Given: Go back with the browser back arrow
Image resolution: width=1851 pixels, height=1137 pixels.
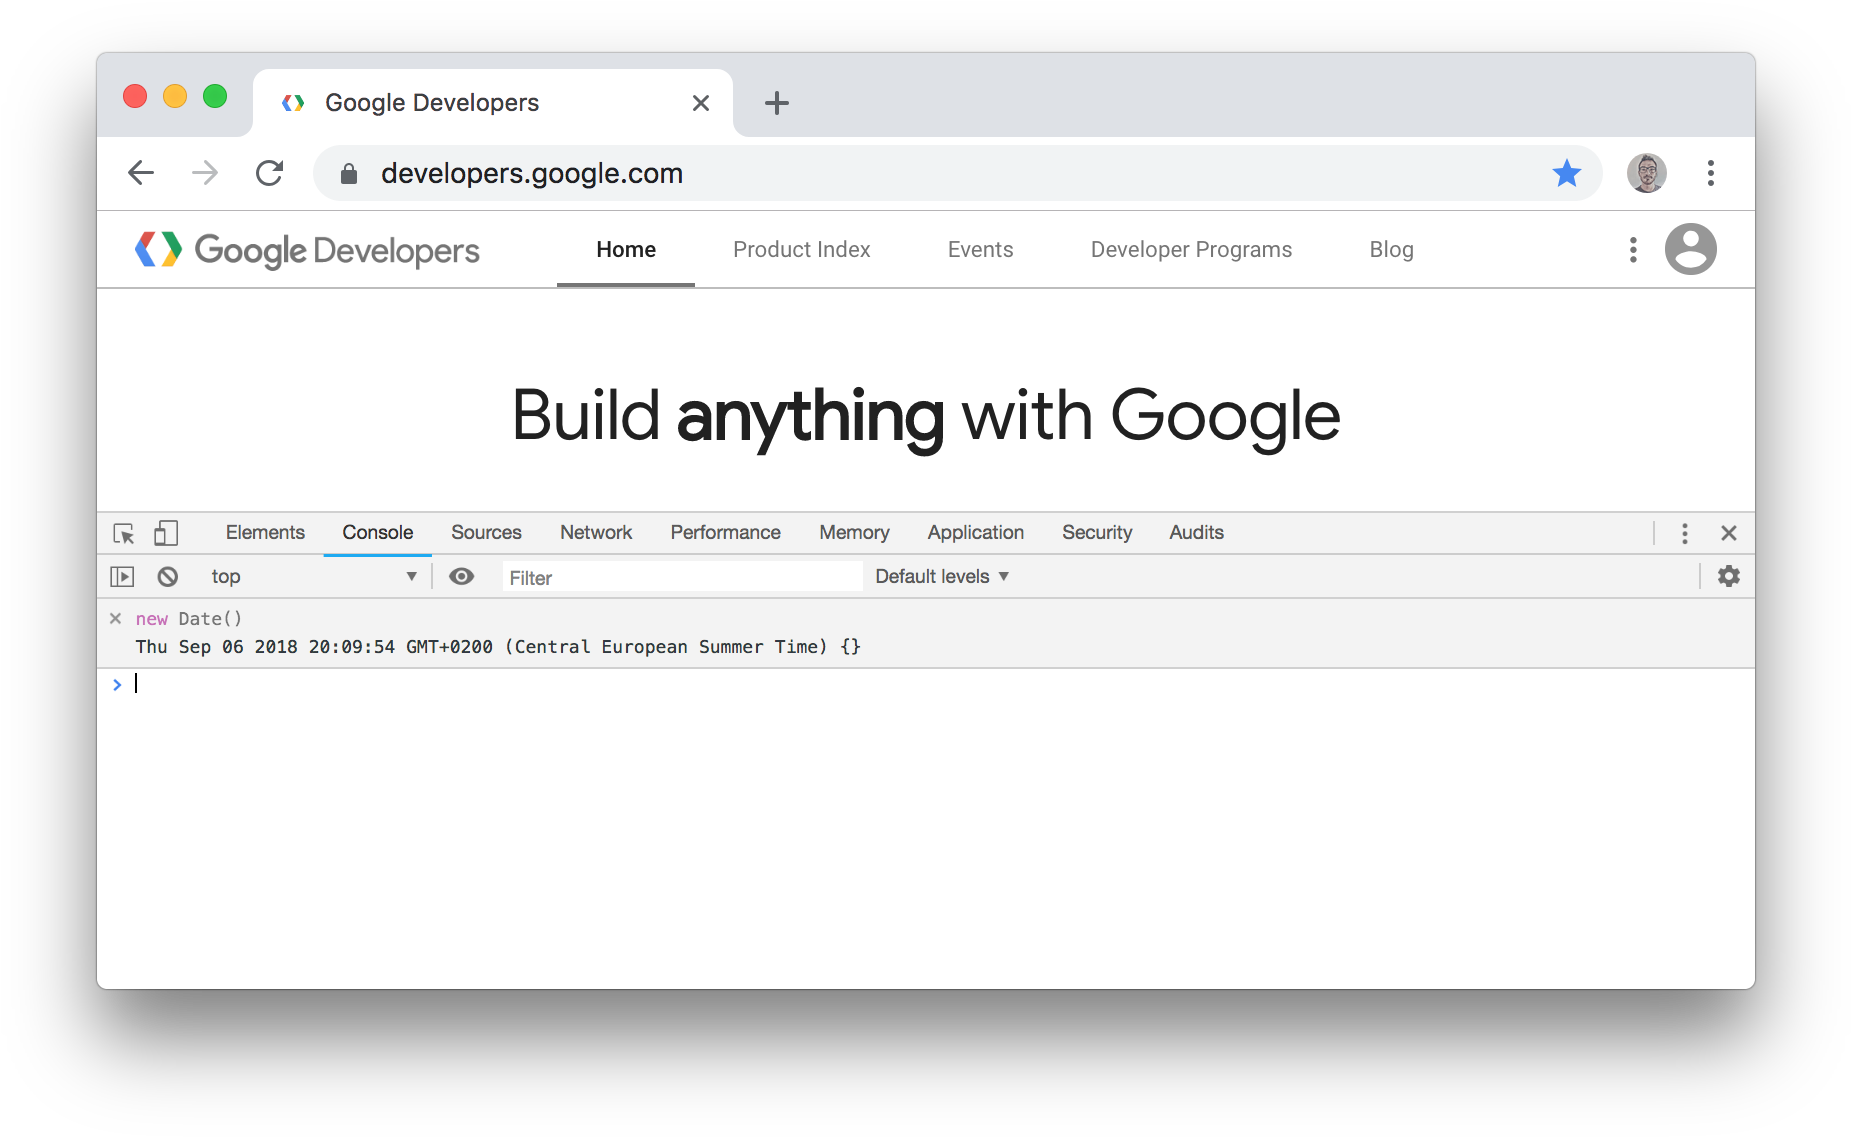Looking at the screenshot, I should (141, 173).
